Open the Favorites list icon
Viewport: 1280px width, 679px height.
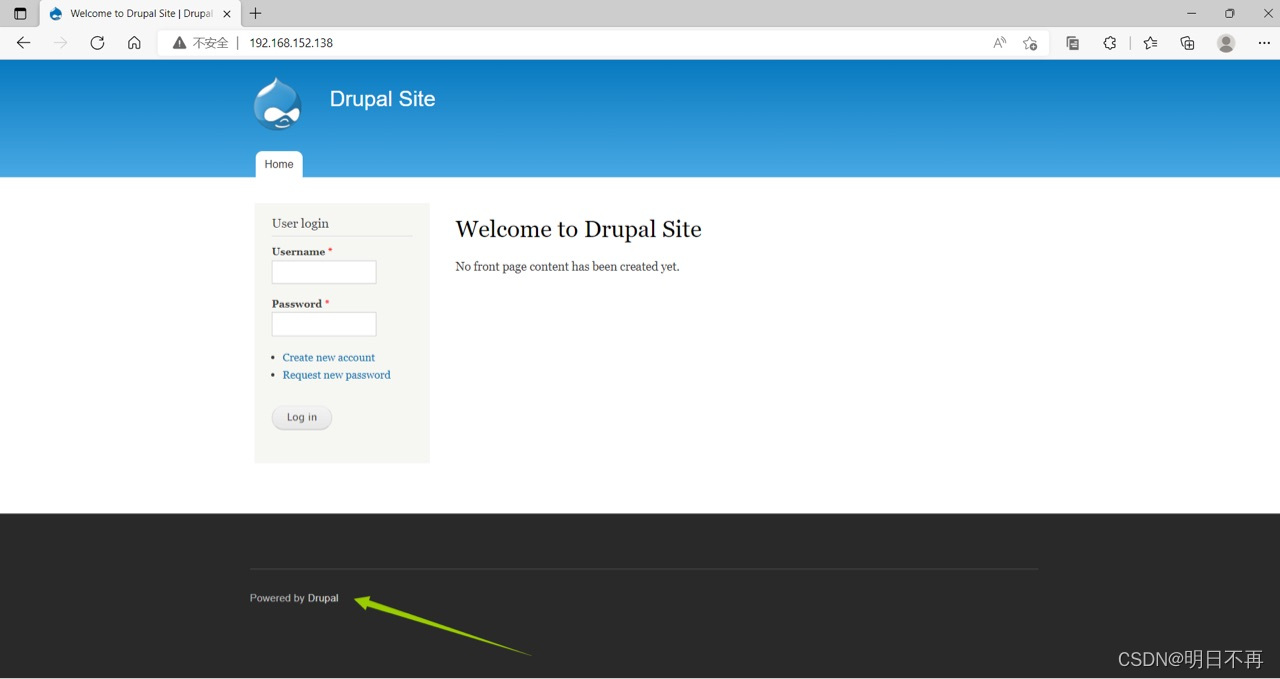1151,43
